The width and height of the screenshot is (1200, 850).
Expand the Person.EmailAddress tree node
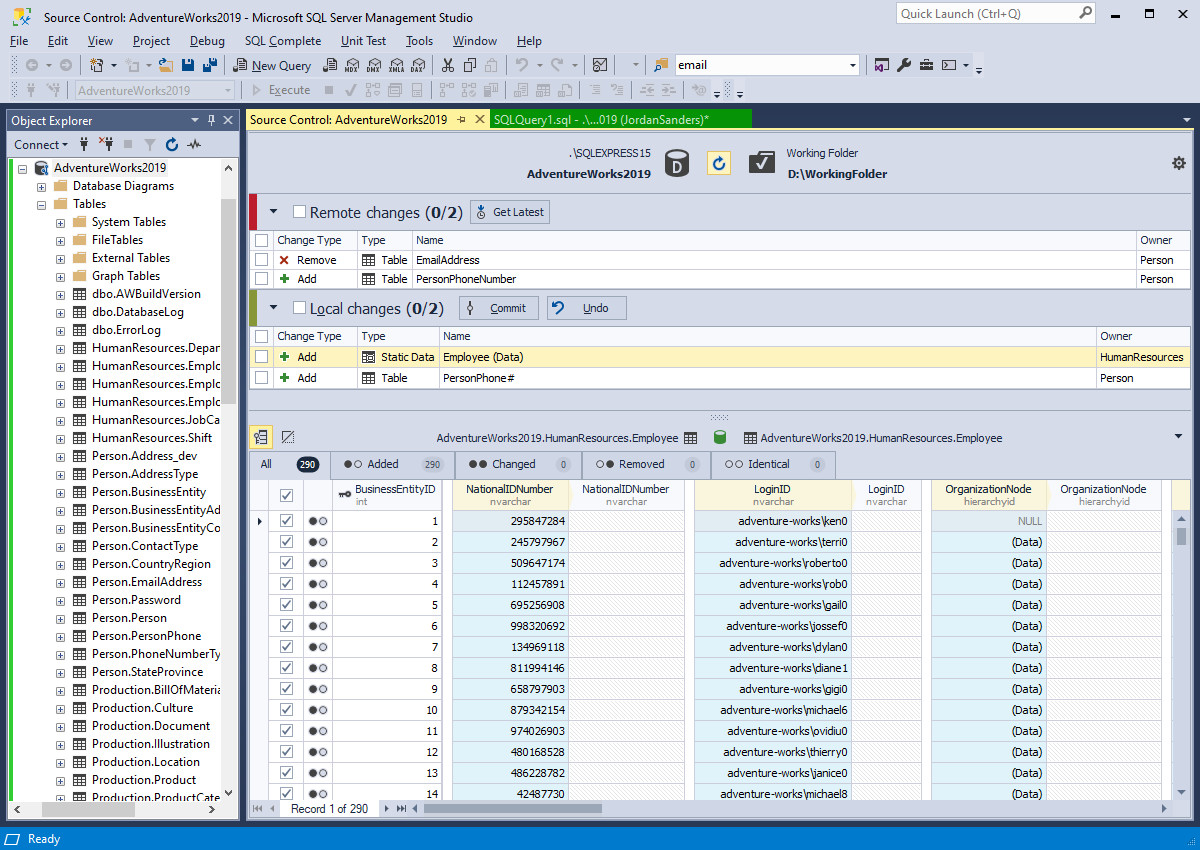tap(62, 581)
